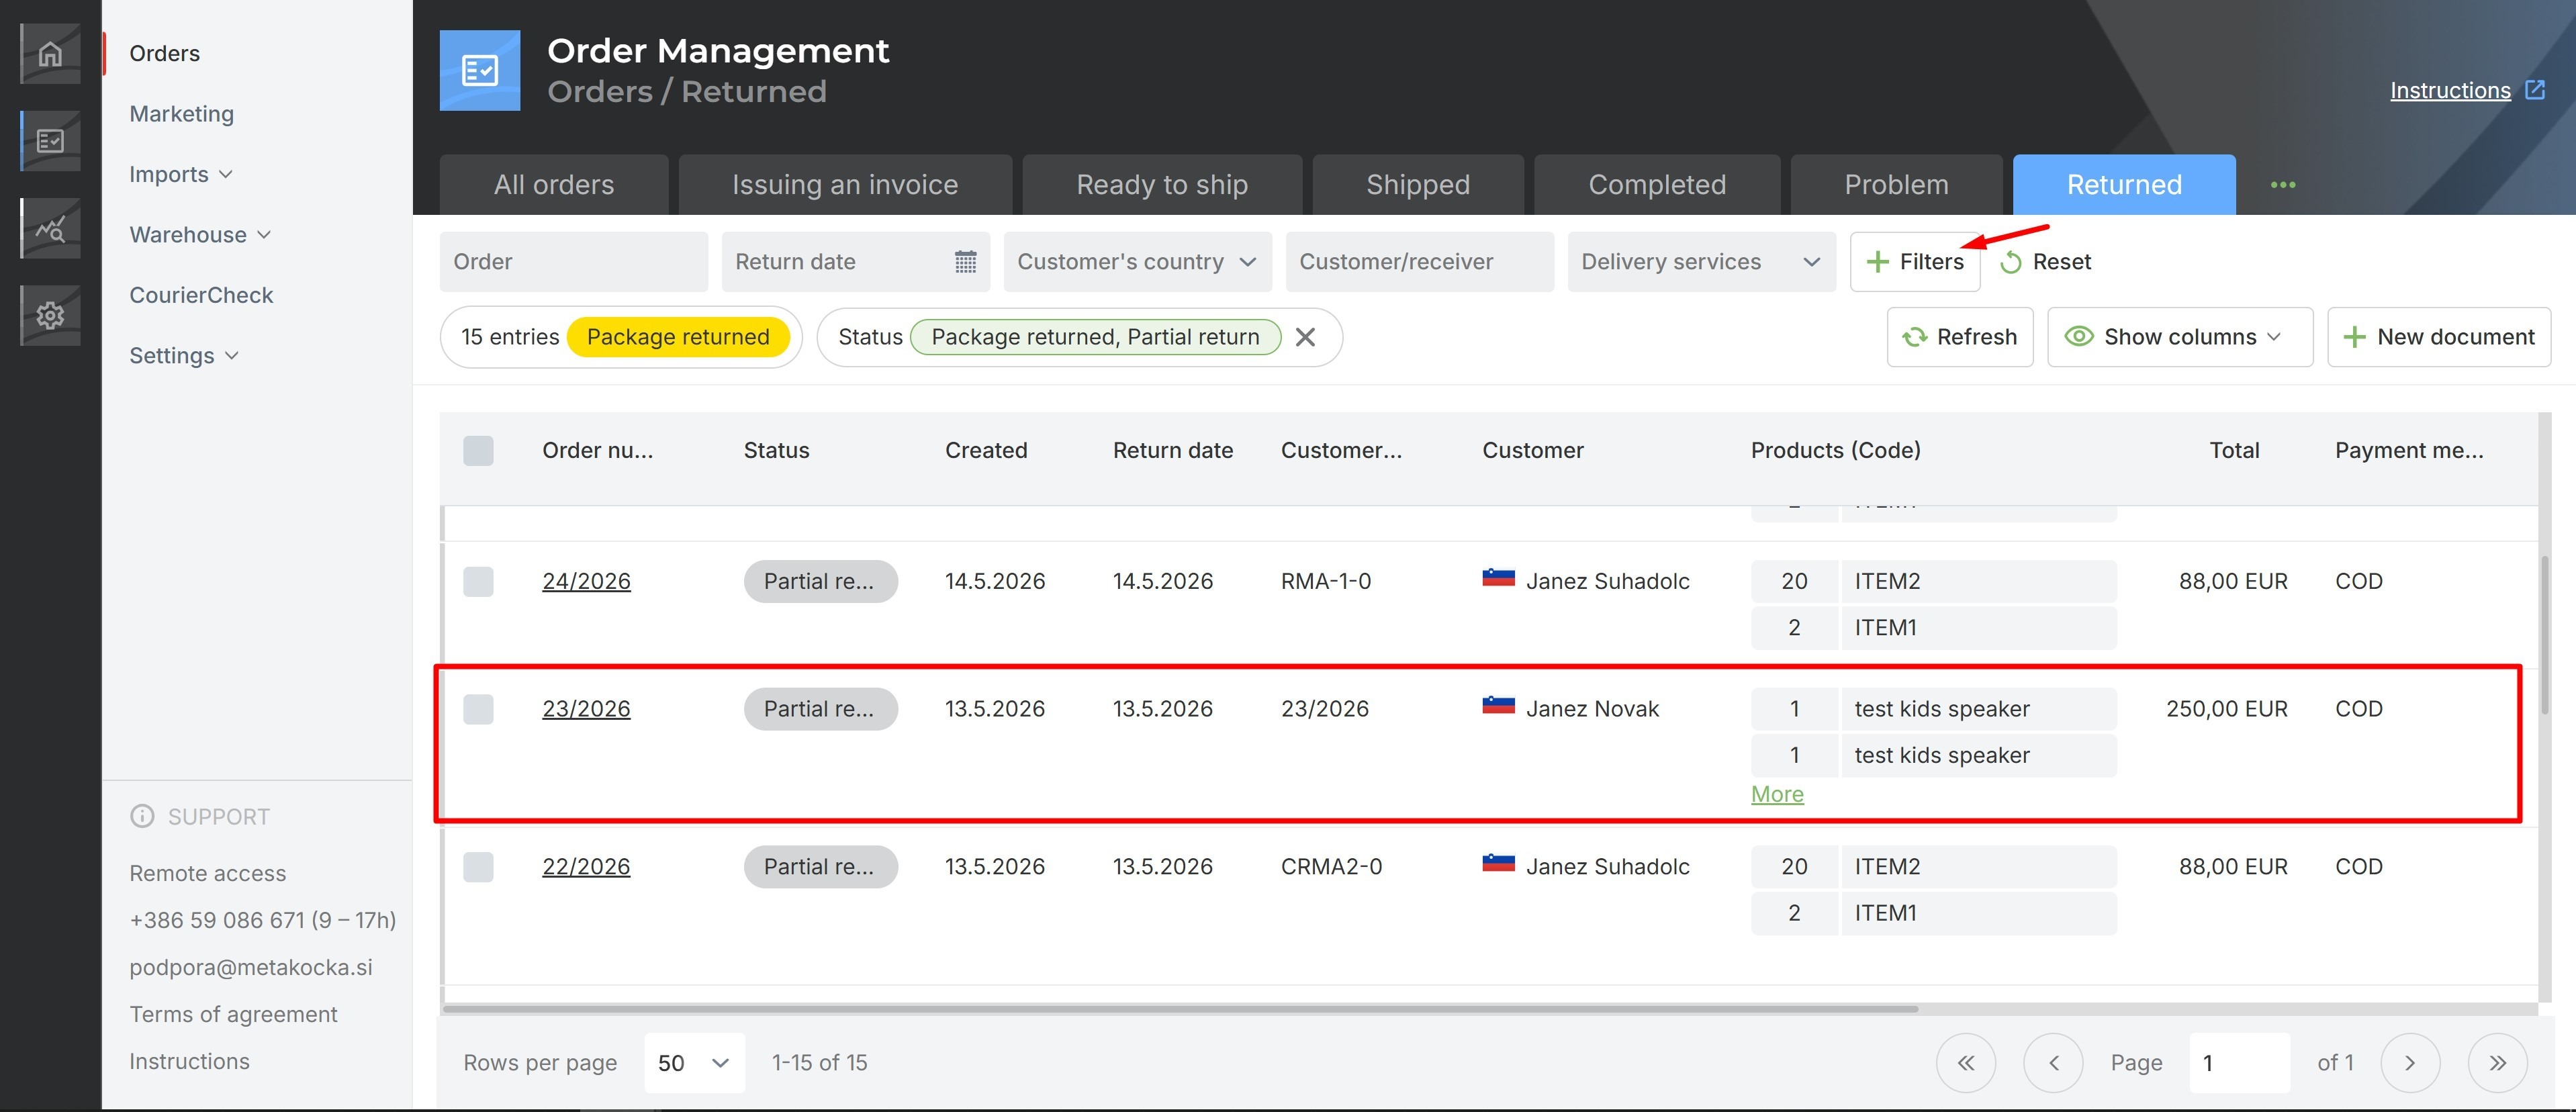The height and width of the screenshot is (1112, 2576).
Task: Click podpora@metakocka.si email link
Action: click(x=251, y=967)
